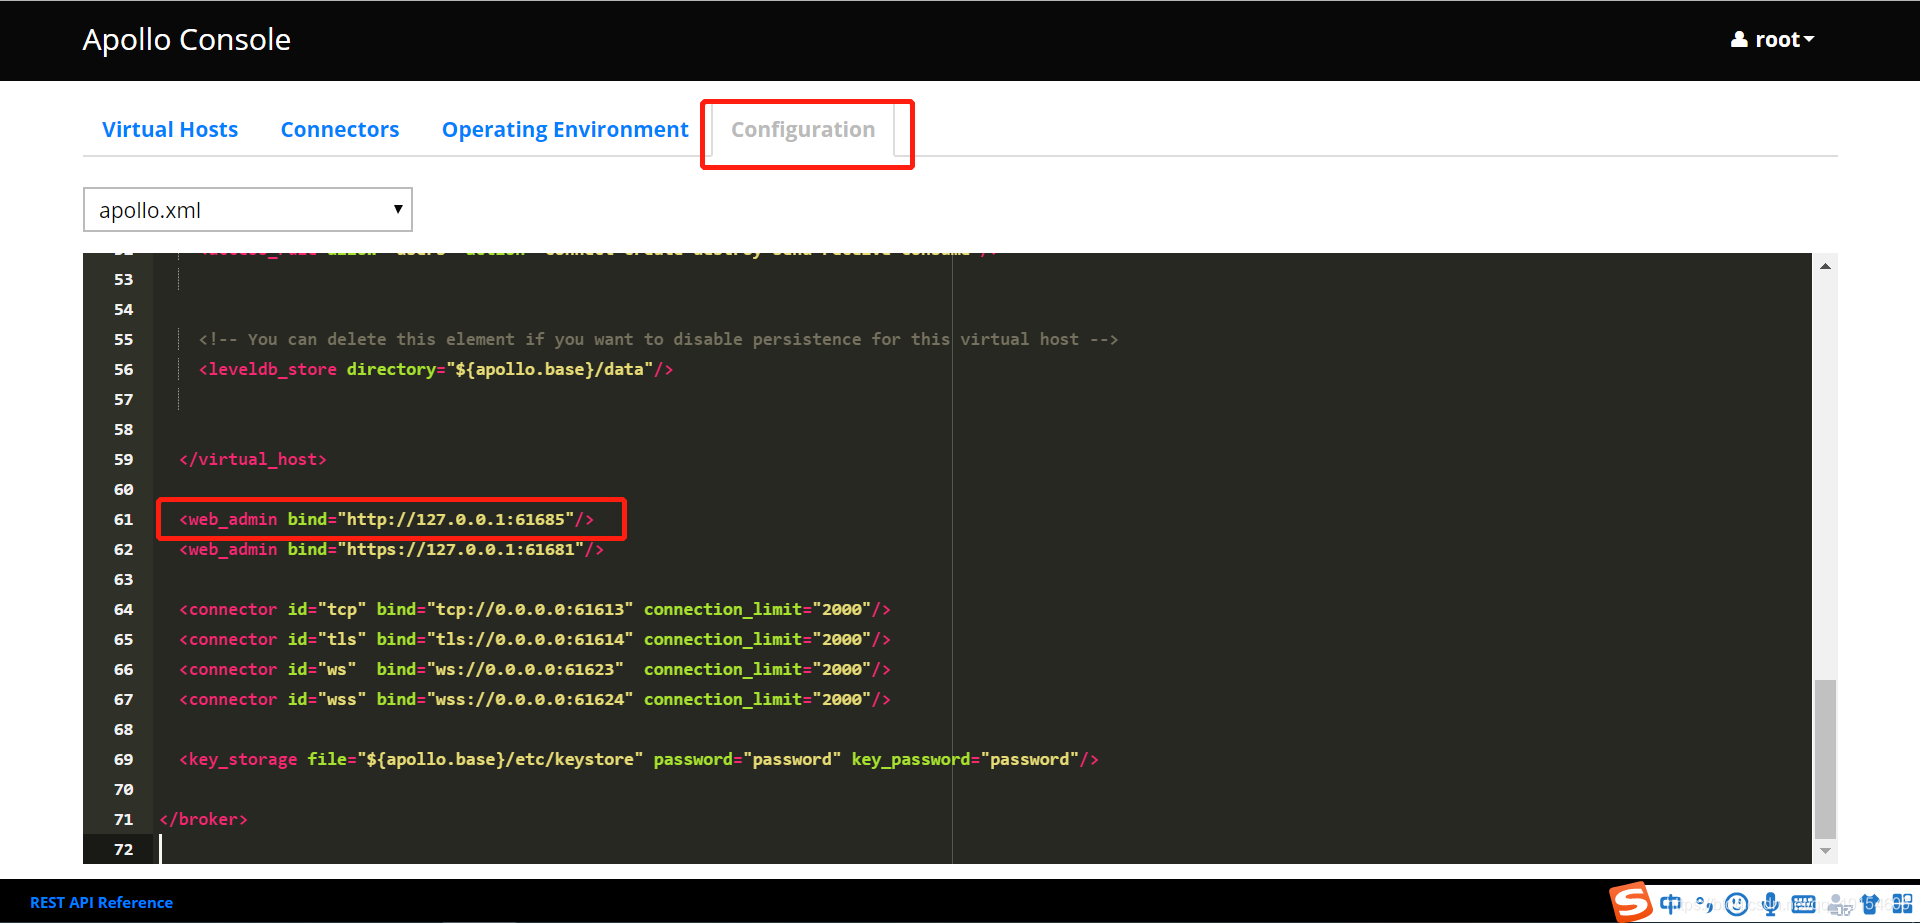Switch to the Virtual Hosts tab
The width and height of the screenshot is (1920, 923).
click(170, 130)
